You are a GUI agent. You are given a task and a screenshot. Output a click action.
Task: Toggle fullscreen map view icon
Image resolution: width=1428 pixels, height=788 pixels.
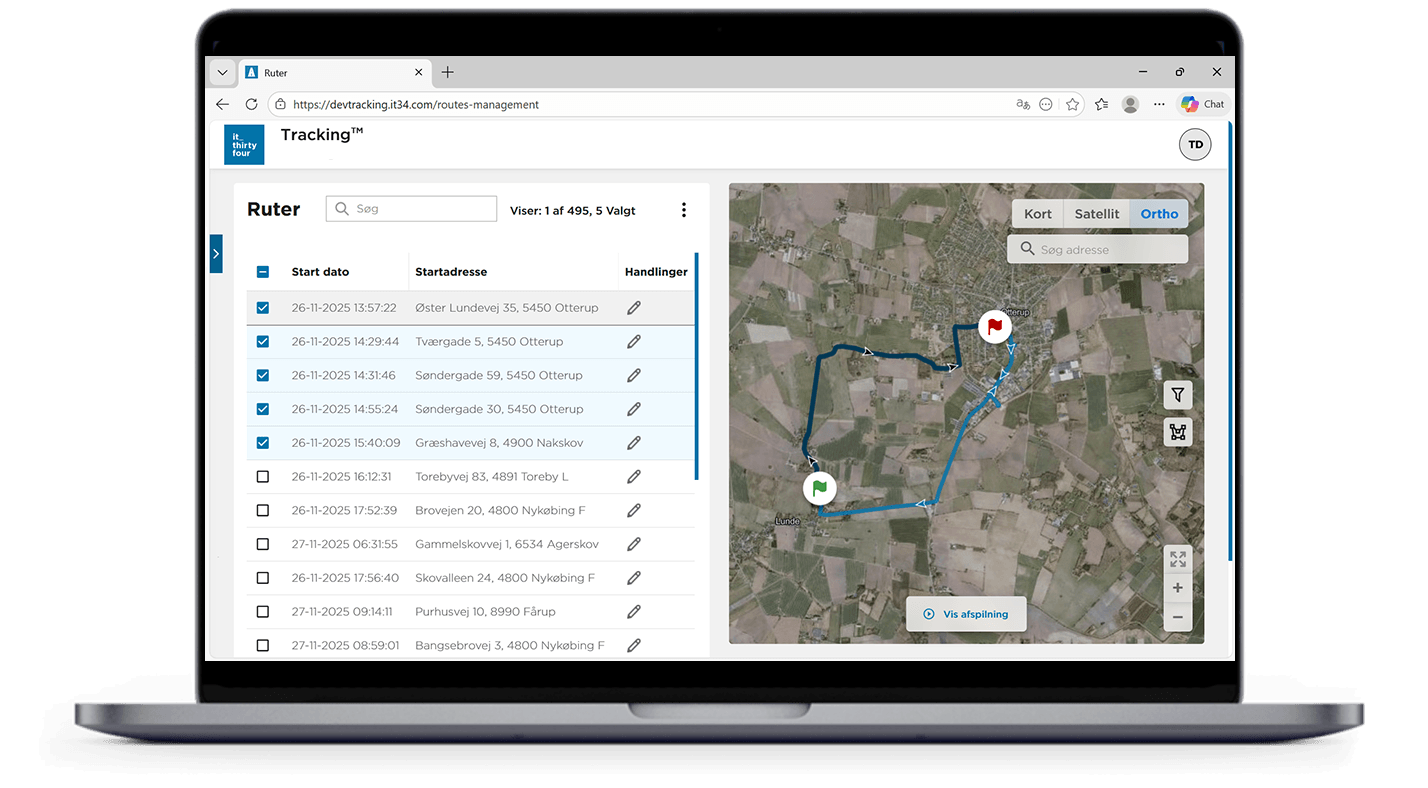tap(1178, 559)
